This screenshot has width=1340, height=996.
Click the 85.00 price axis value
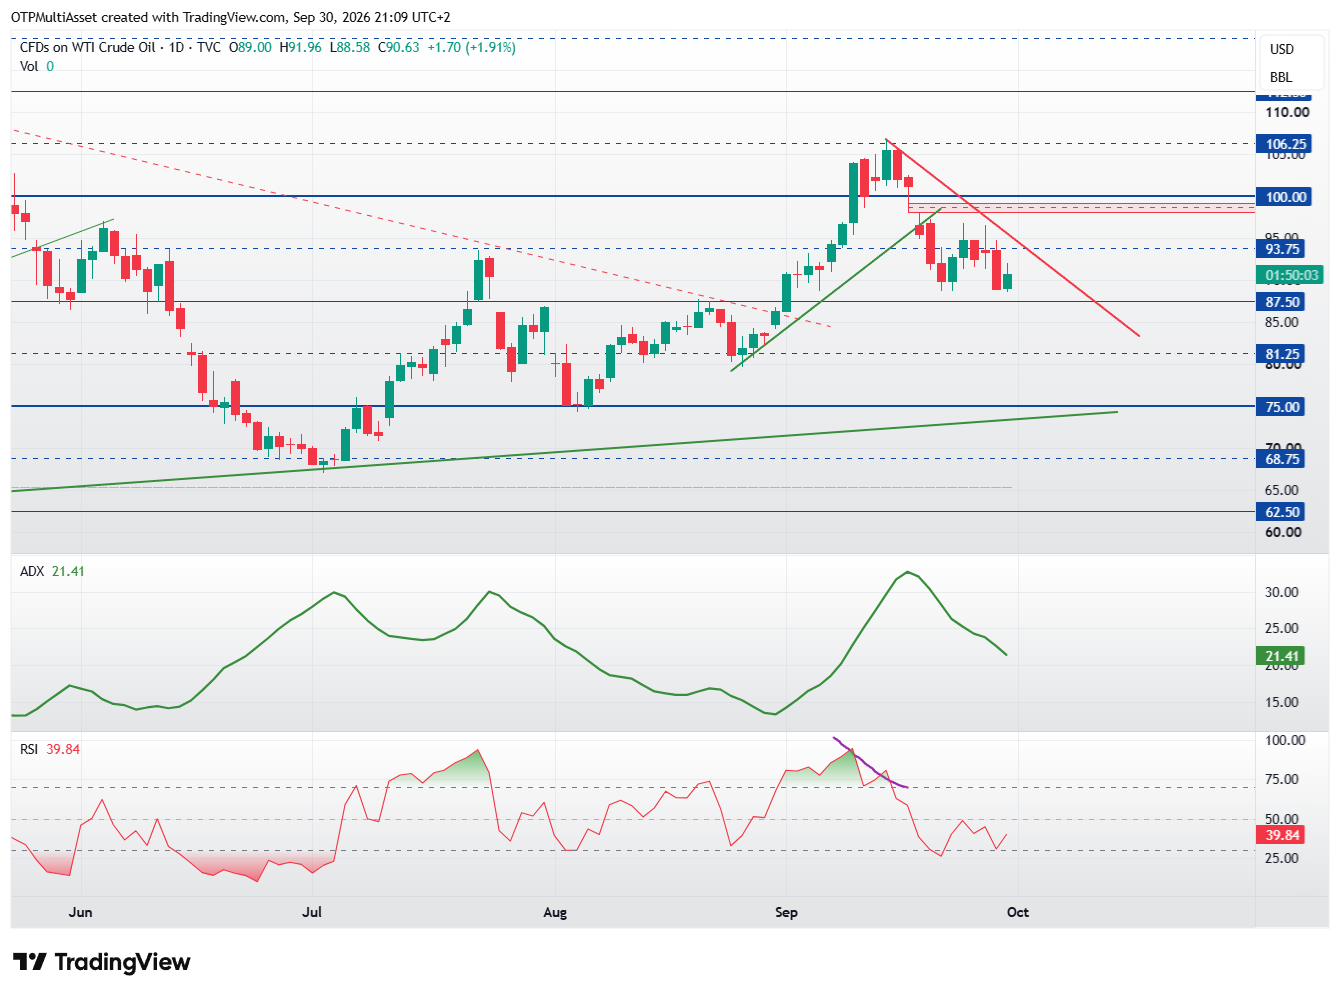[x=1282, y=322]
